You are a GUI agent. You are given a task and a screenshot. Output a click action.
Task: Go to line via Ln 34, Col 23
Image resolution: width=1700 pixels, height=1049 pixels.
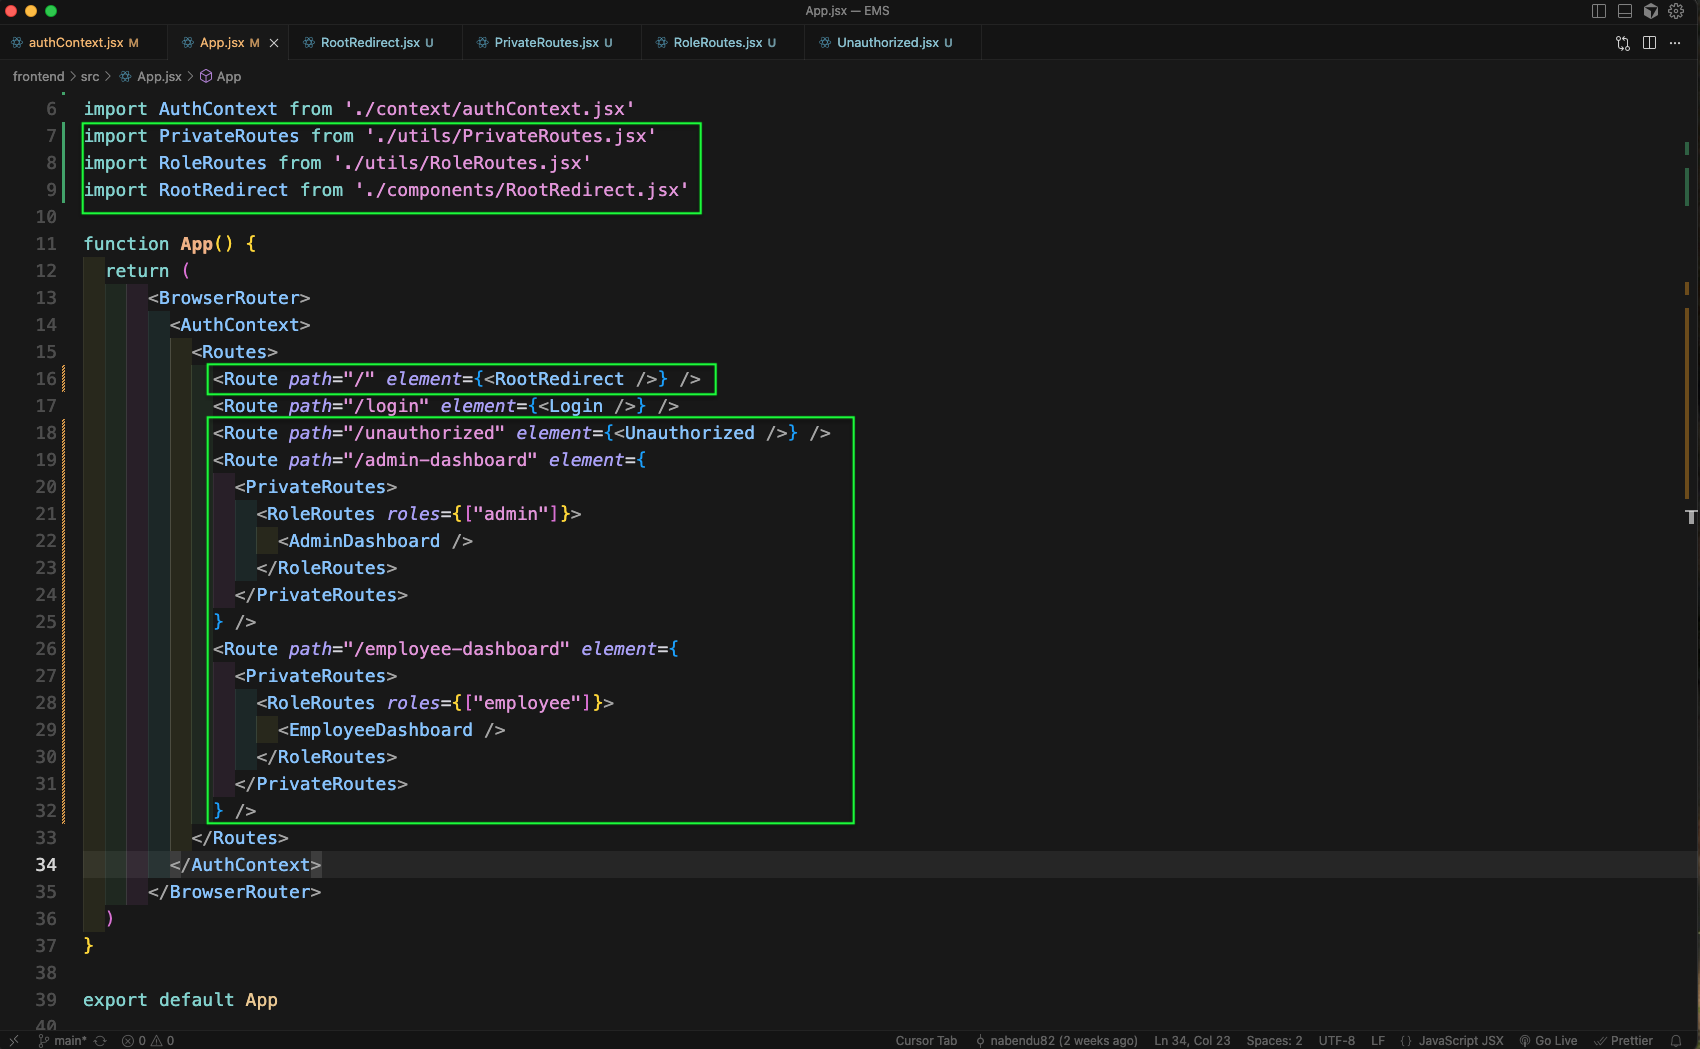pyautogui.click(x=1192, y=1040)
